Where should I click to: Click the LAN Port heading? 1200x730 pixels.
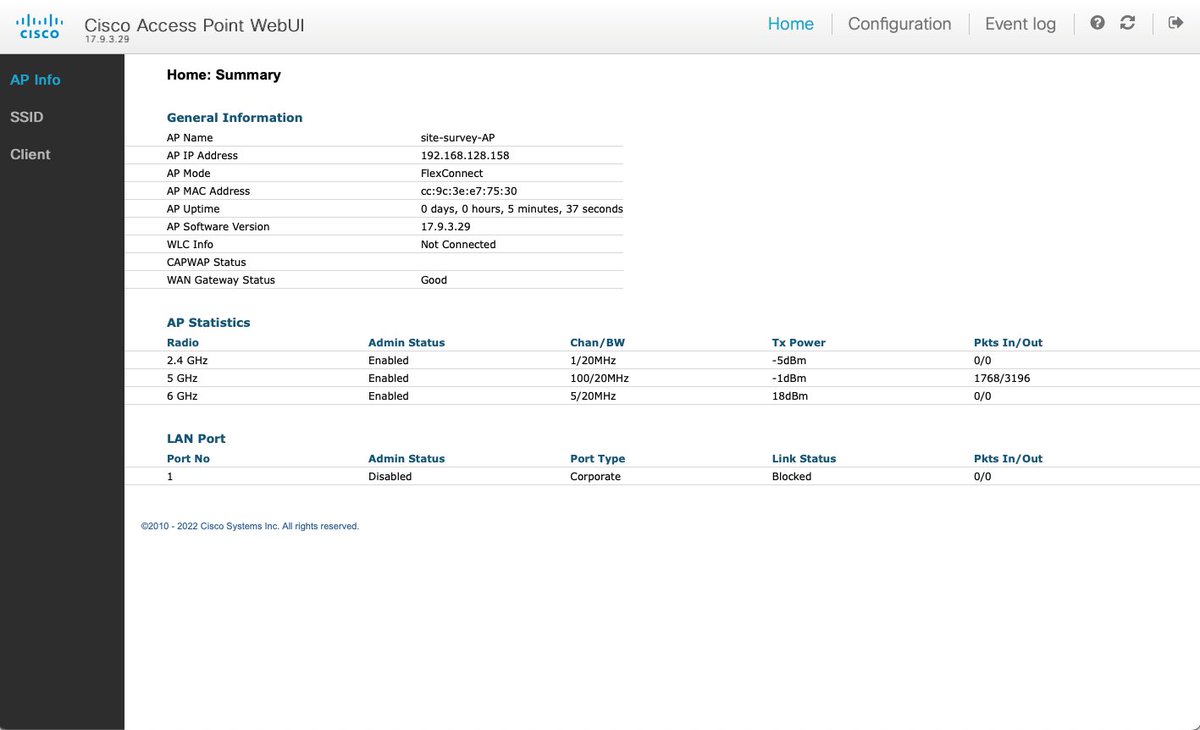196,438
